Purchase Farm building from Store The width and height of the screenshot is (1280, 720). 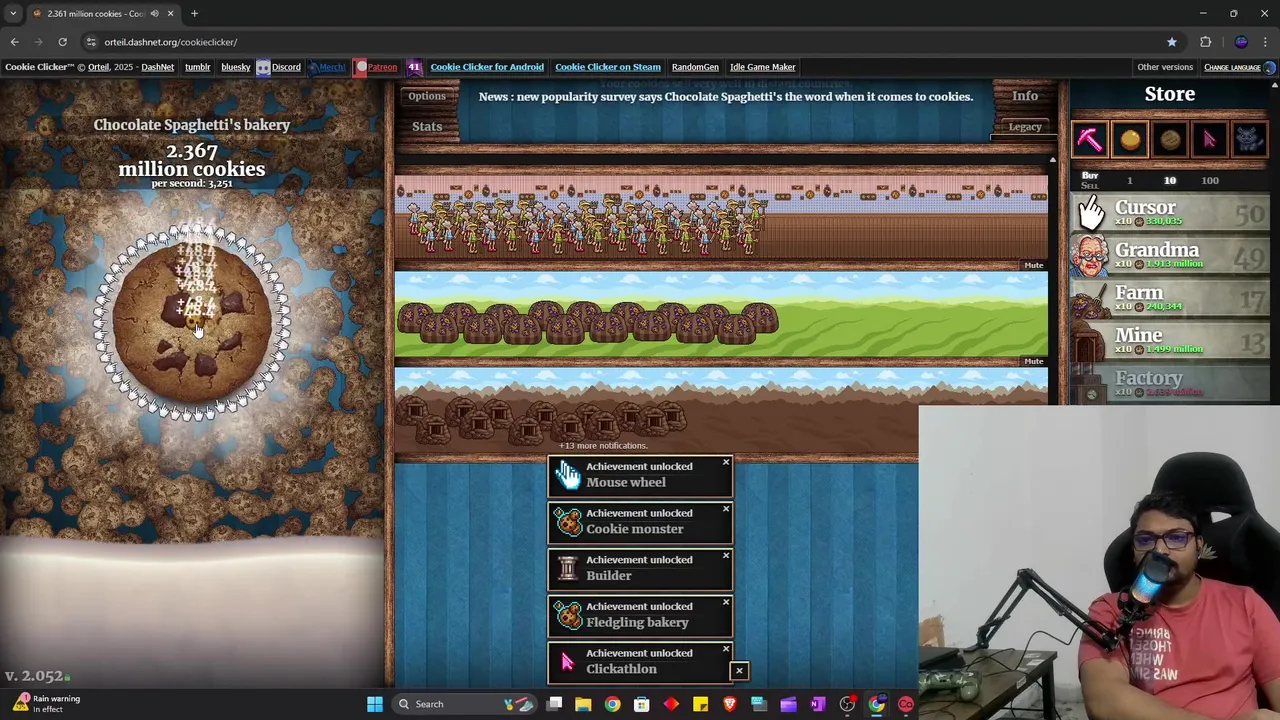[1170, 298]
